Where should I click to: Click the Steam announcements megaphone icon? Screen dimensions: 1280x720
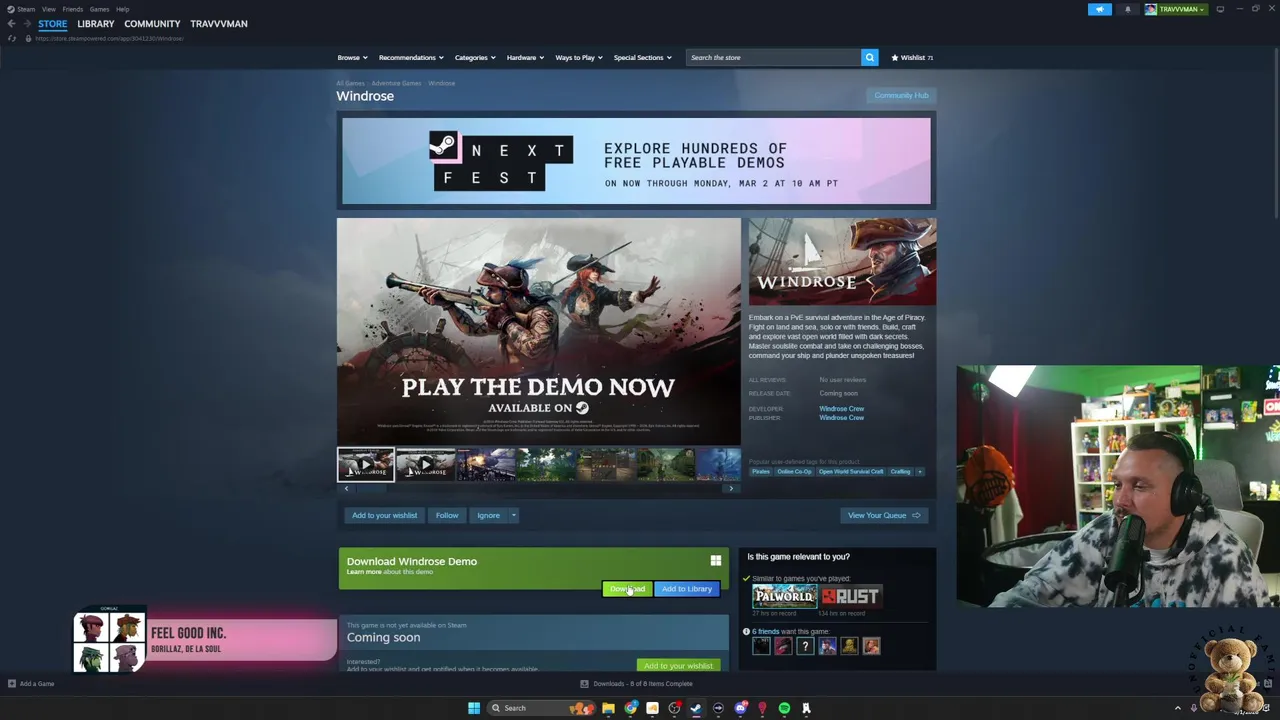pos(1099,9)
